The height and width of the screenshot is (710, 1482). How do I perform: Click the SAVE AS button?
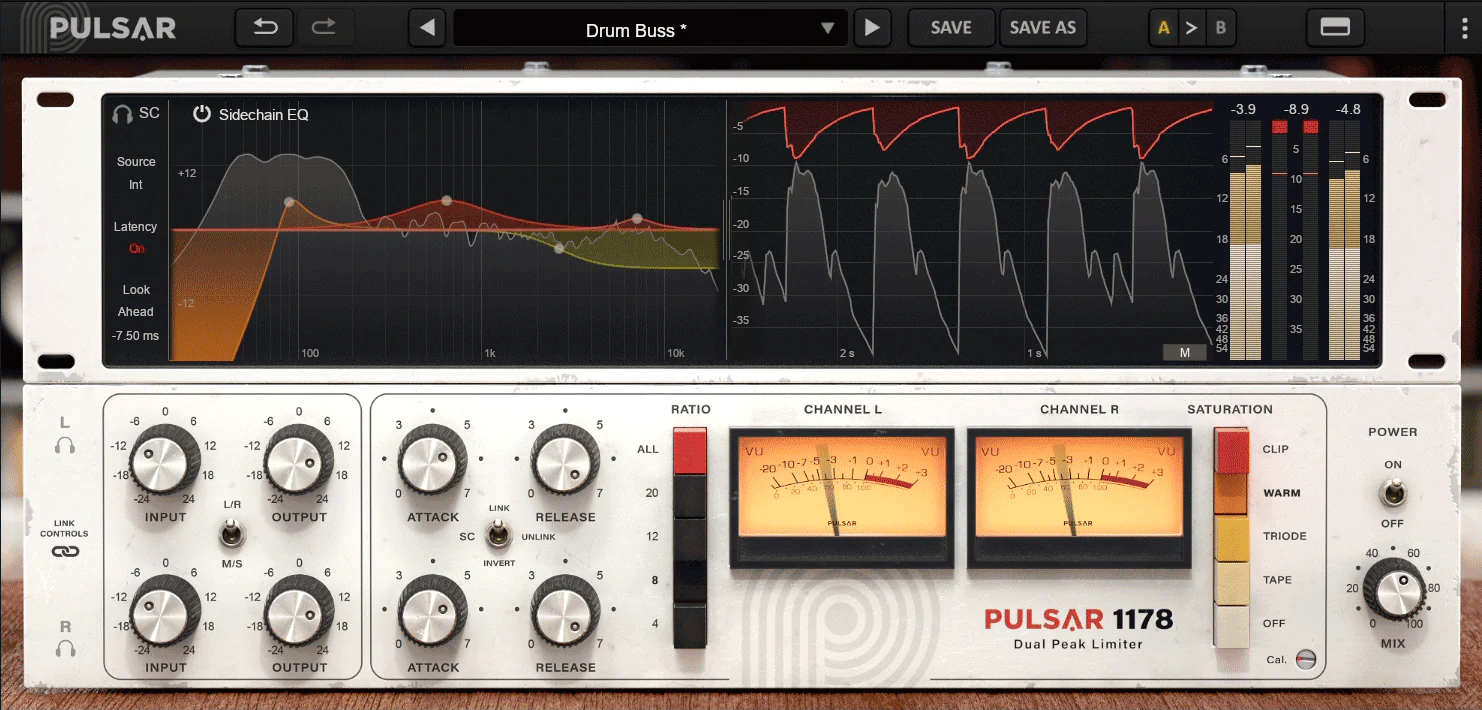(x=1043, y=28)
